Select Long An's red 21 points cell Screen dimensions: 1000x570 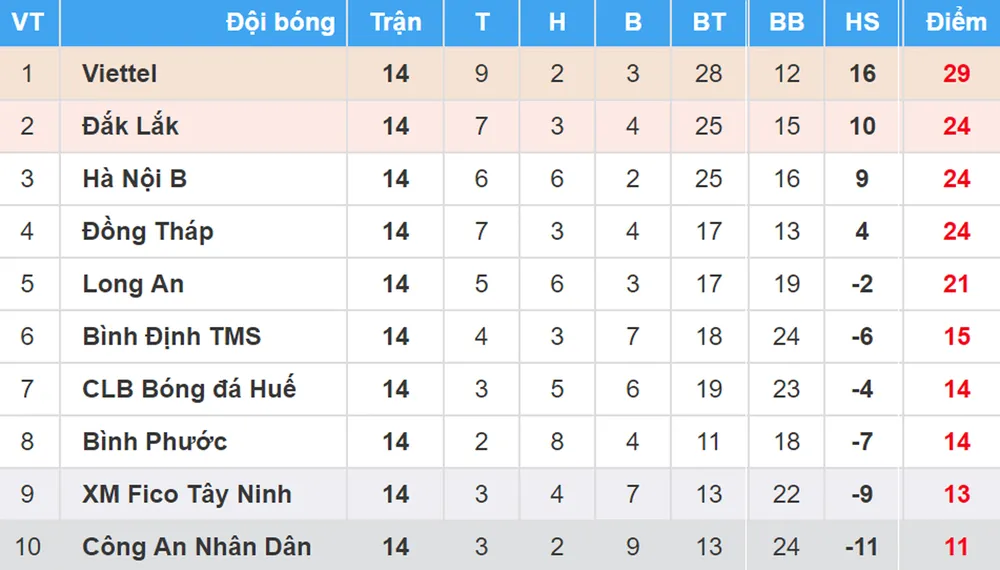tap(957, 284)
